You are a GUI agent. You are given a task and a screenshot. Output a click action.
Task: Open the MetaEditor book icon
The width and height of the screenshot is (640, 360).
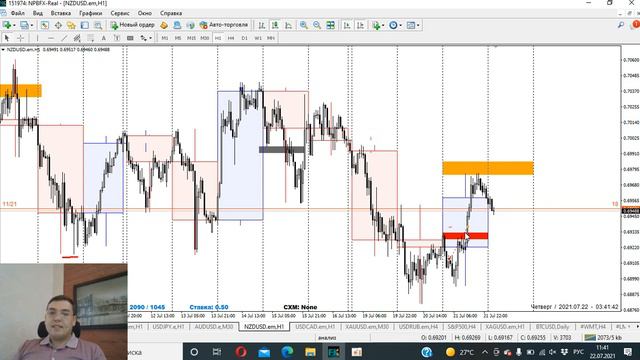(164, 25)
